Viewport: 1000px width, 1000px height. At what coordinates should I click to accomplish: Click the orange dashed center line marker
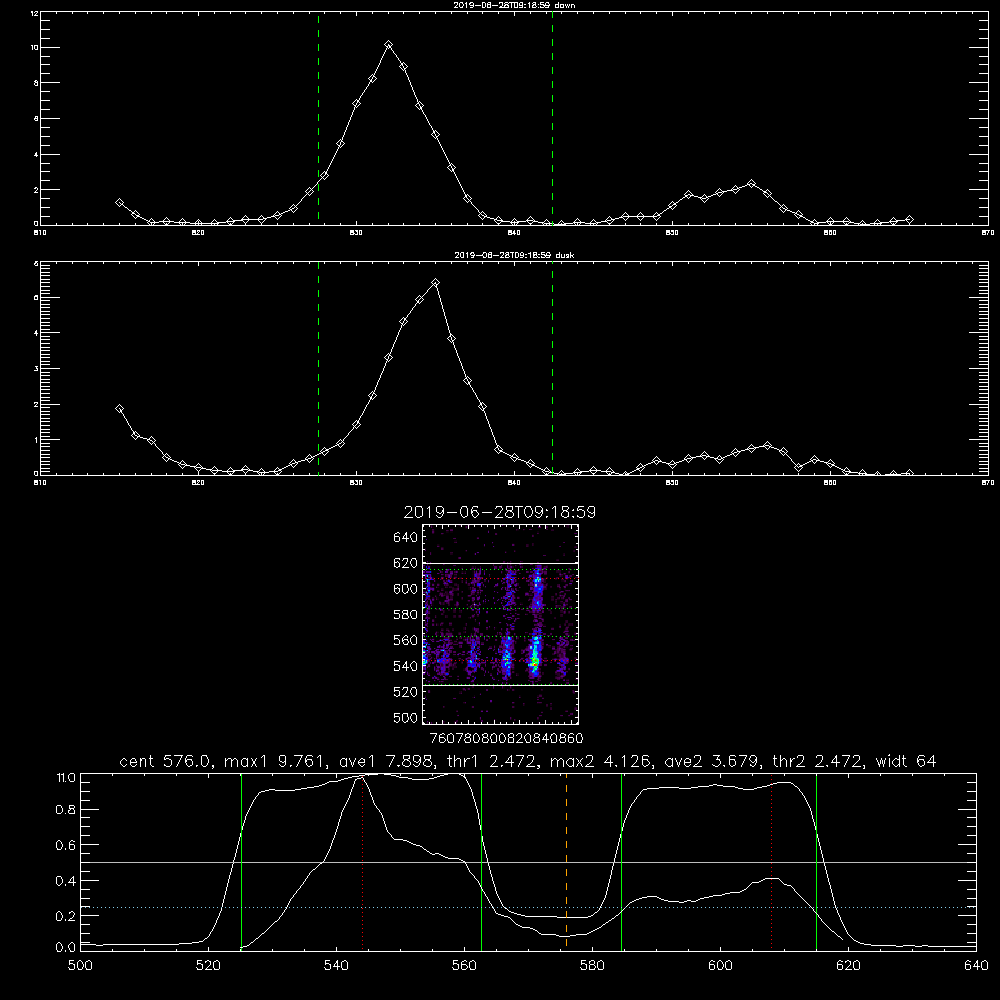pyautogui.click(x=566, y=862)
